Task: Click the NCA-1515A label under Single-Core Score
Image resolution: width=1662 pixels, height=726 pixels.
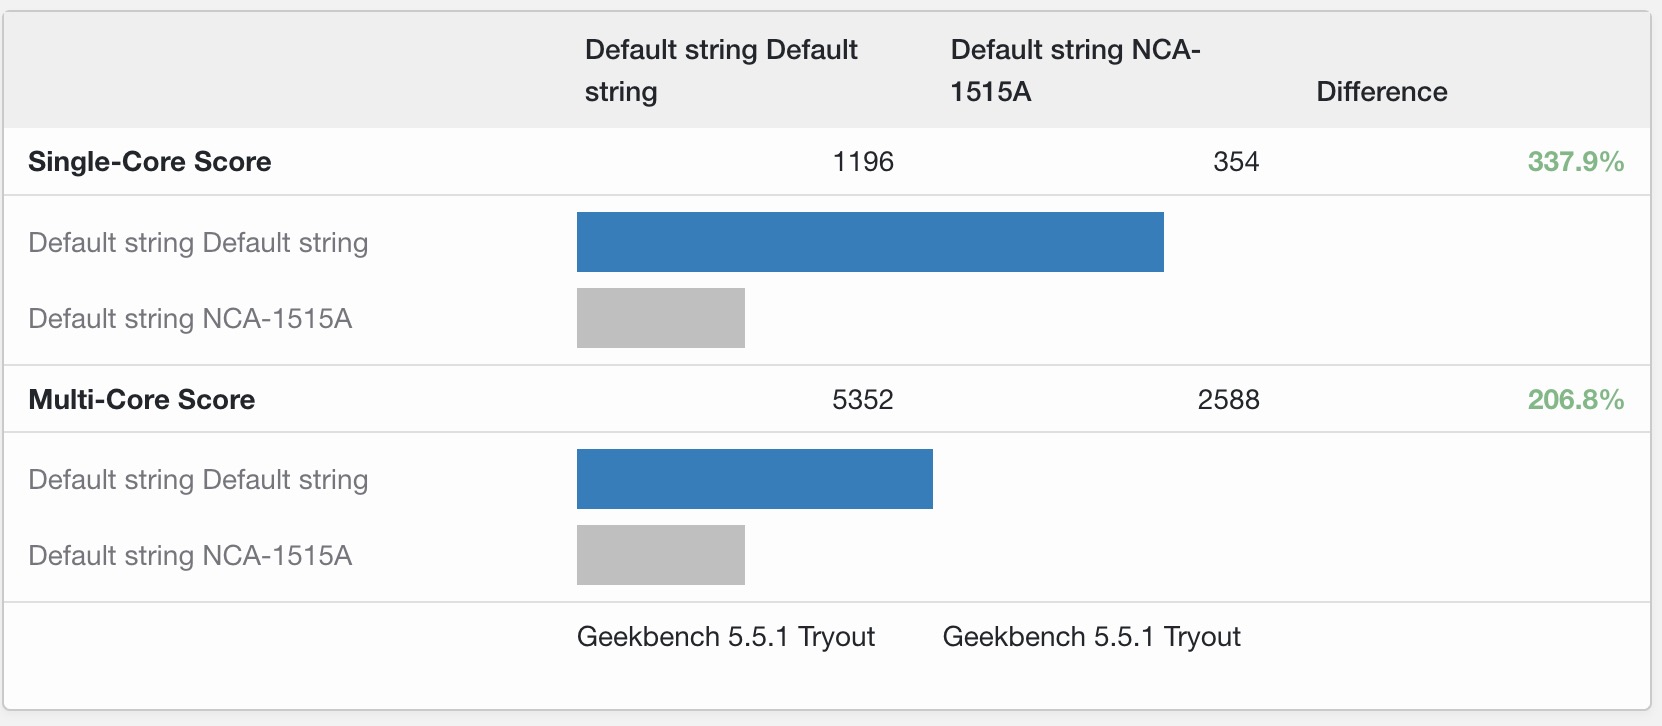Action: coord(190,319)
